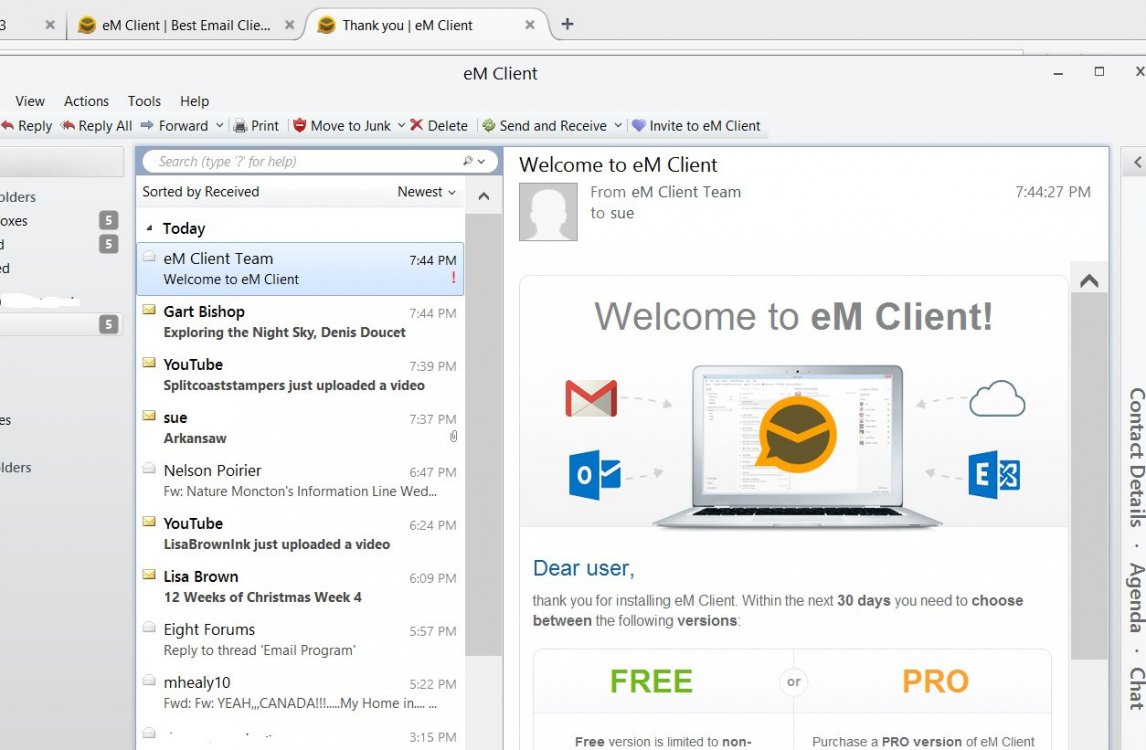Click sender avatar placeholder image
This screenshot has width=1146, height=750.
pos(548,212)
